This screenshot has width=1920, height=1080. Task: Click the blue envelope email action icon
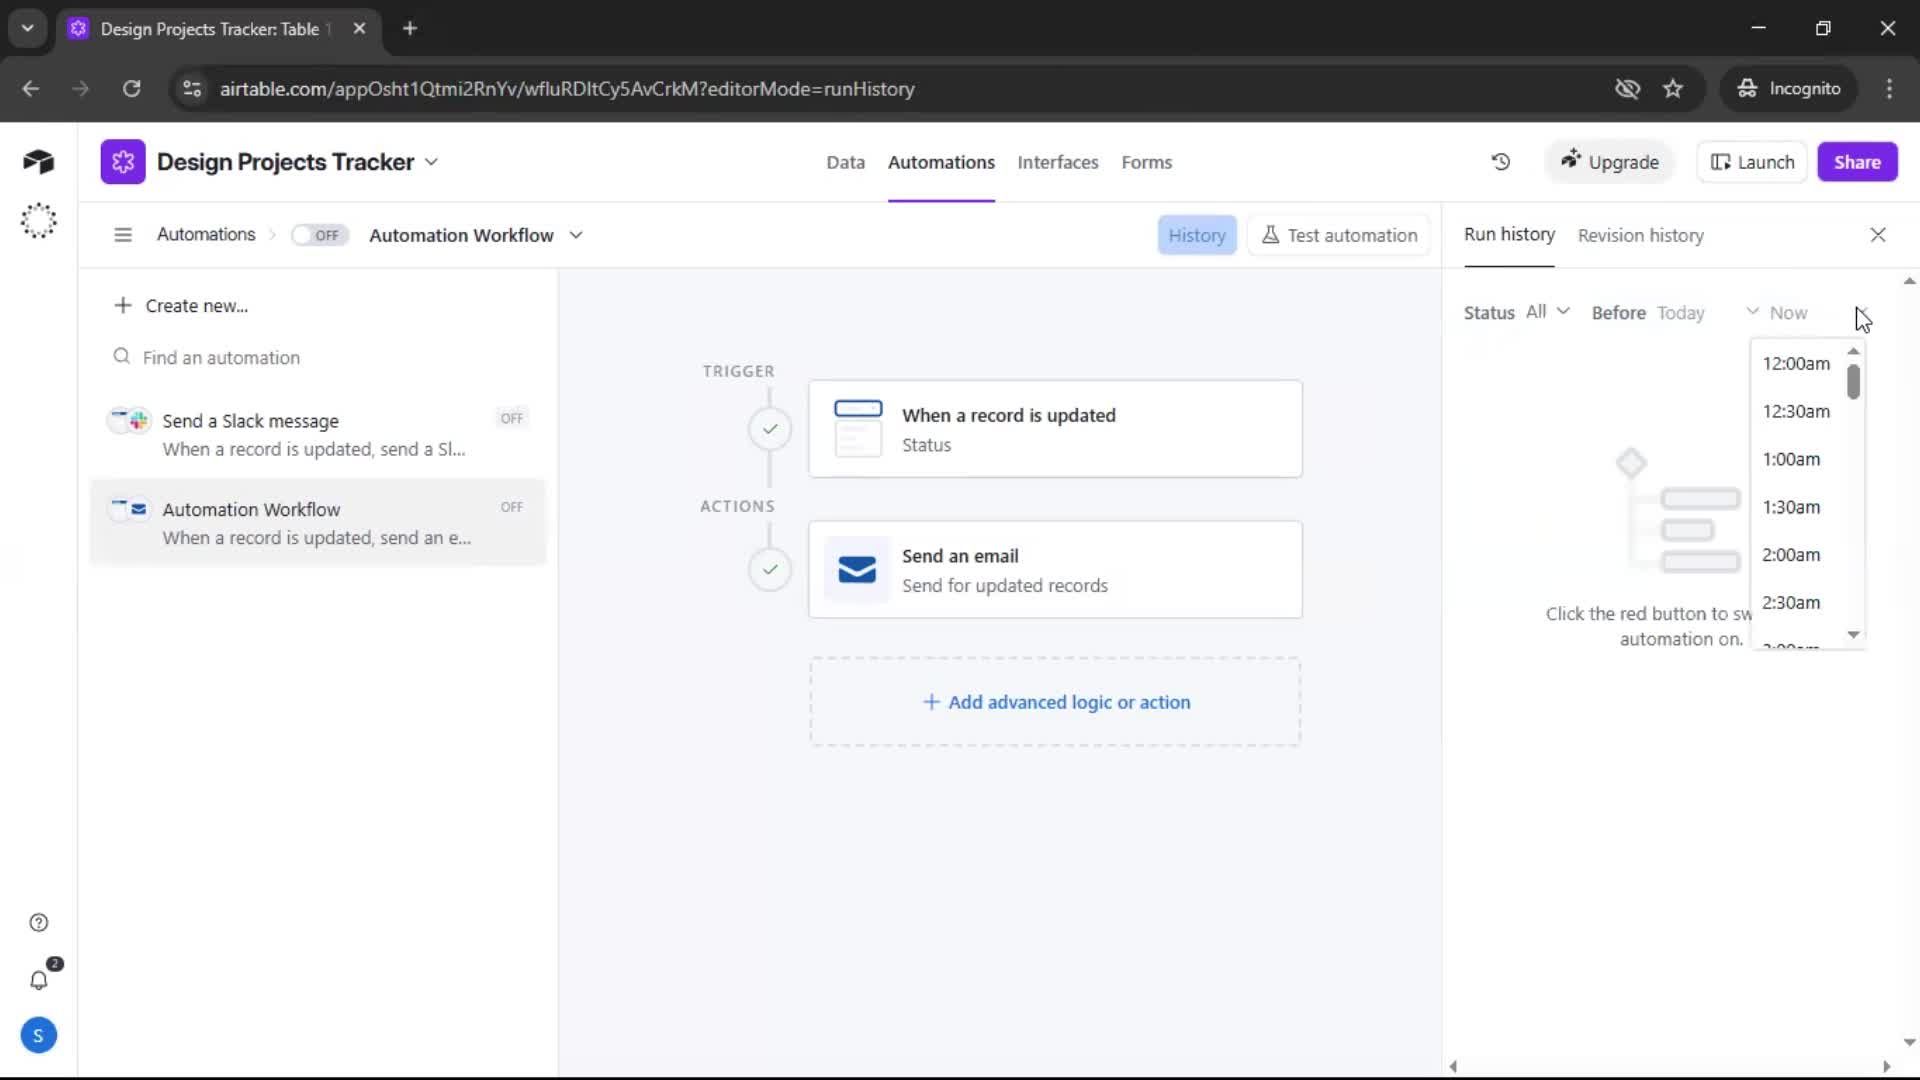point(857,569)
